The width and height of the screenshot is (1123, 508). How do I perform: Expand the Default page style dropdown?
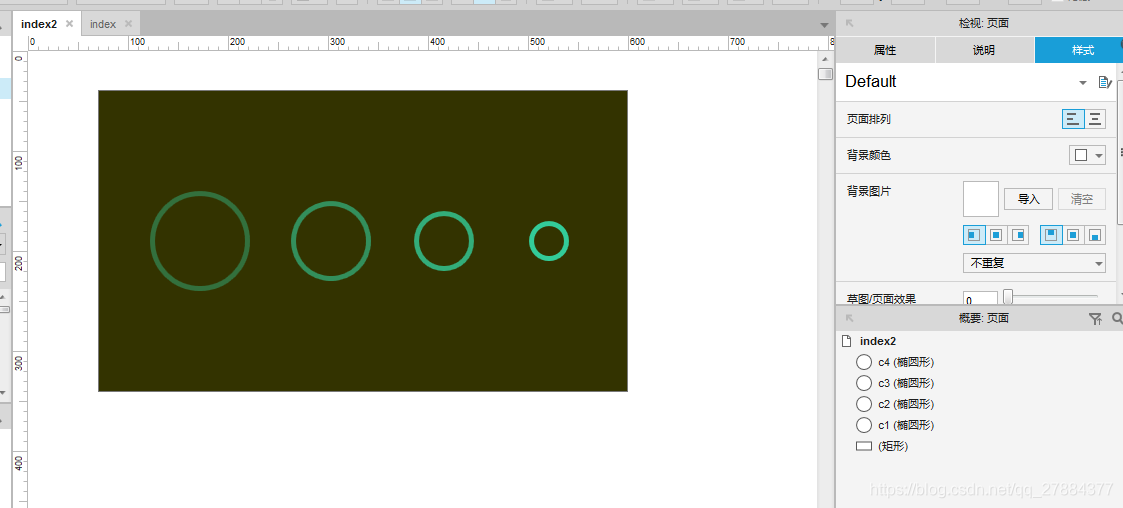[x=1083, y=83]
